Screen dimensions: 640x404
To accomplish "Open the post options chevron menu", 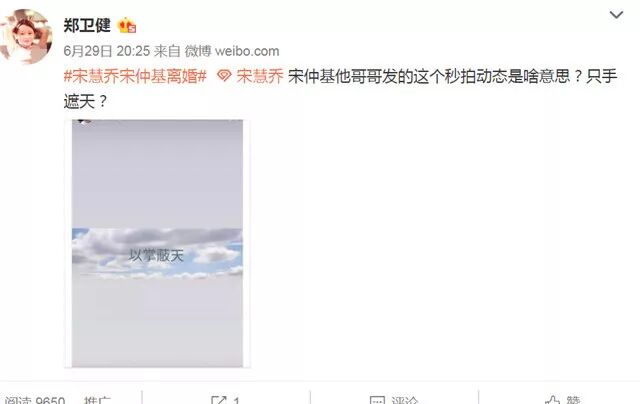I will (616, 15).
